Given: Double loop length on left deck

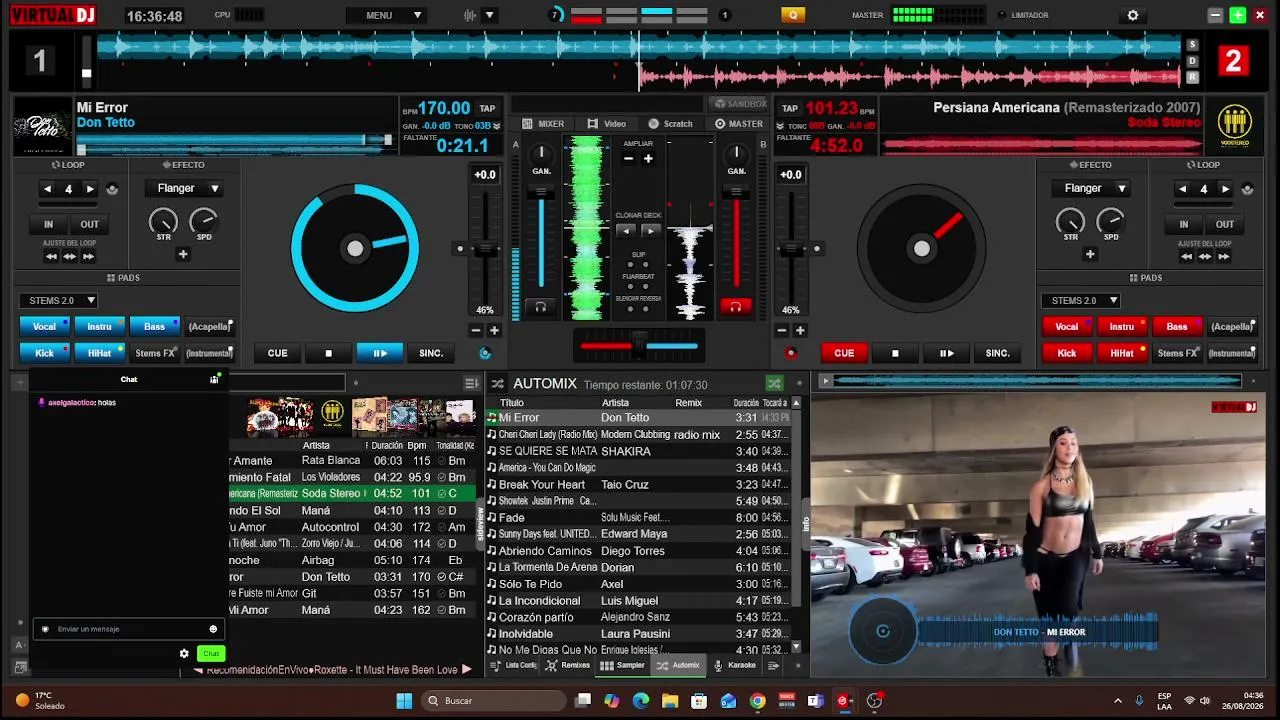Looking at the screenshot, I should 90,189.
